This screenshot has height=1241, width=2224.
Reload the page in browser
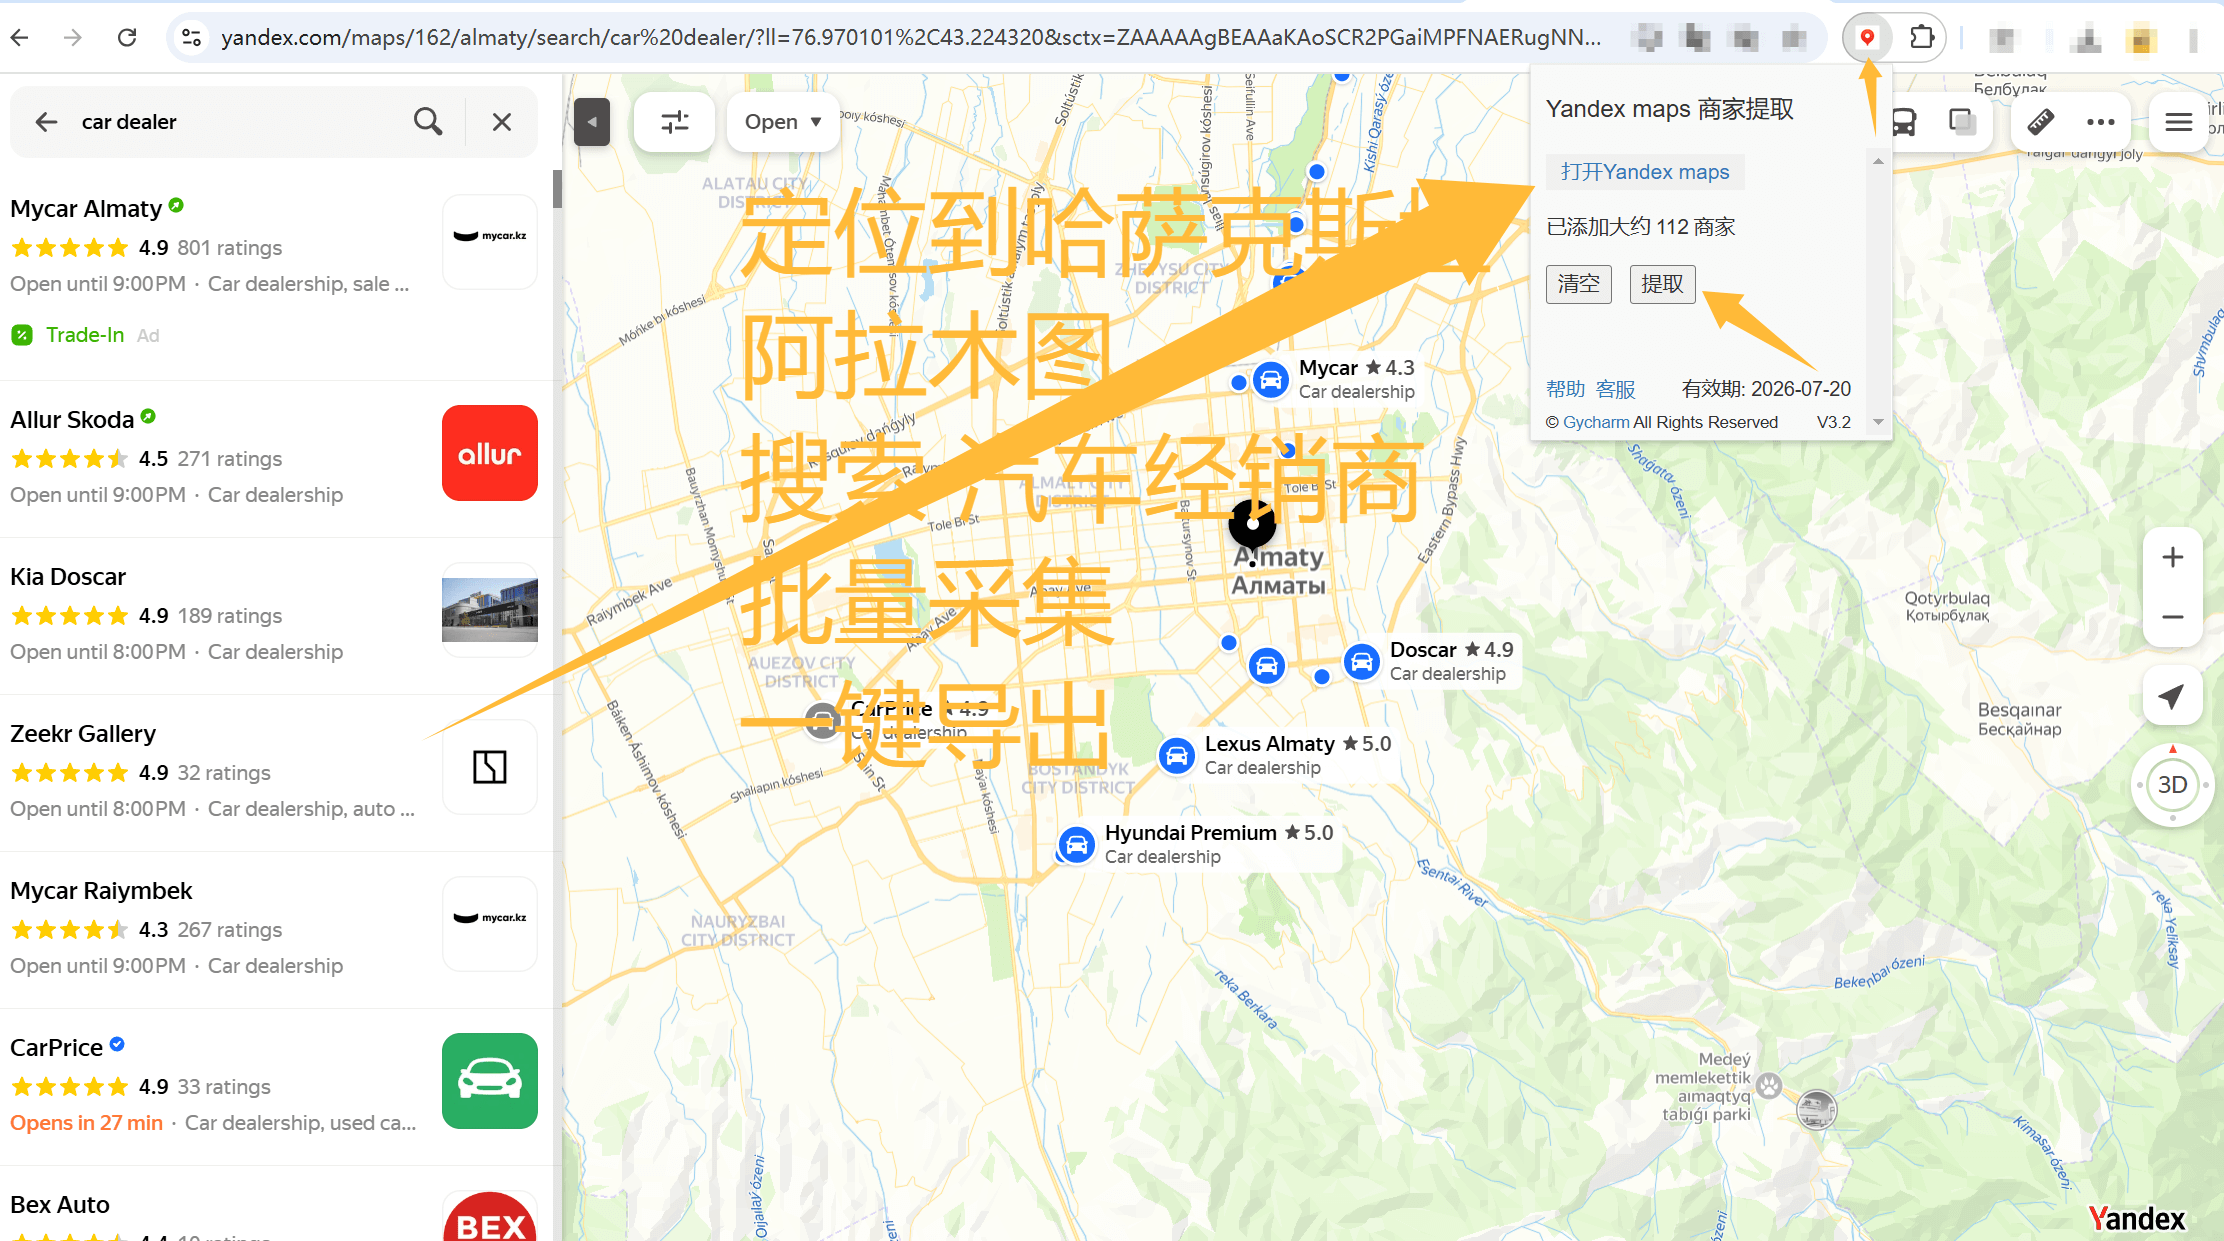(127, 38)
